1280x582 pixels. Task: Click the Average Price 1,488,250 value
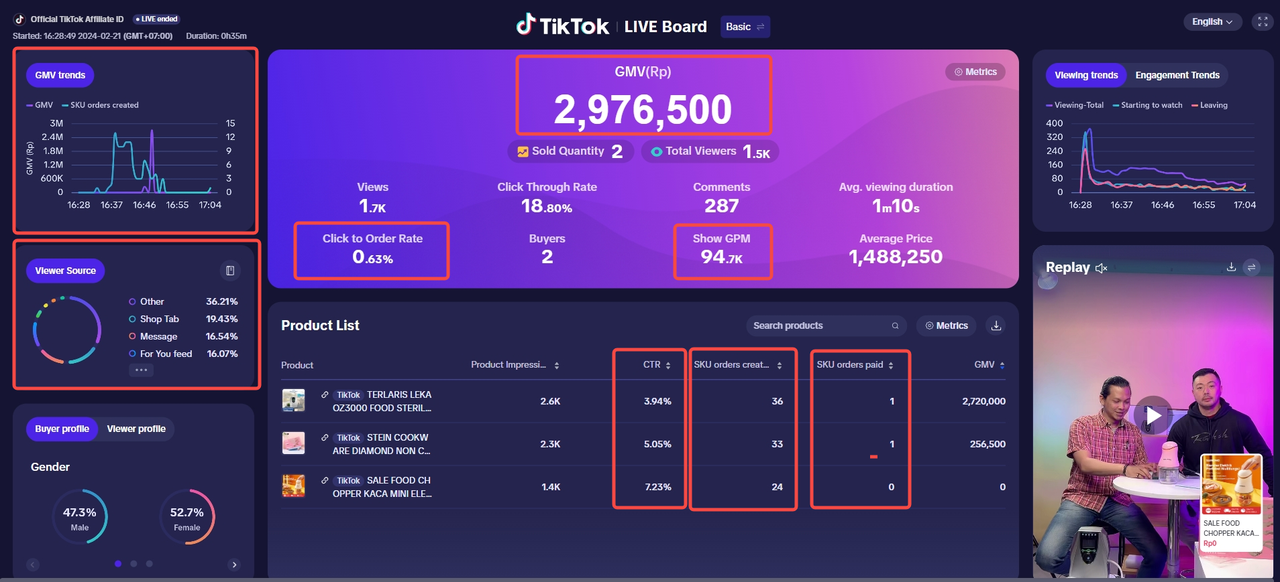point(896,257)
